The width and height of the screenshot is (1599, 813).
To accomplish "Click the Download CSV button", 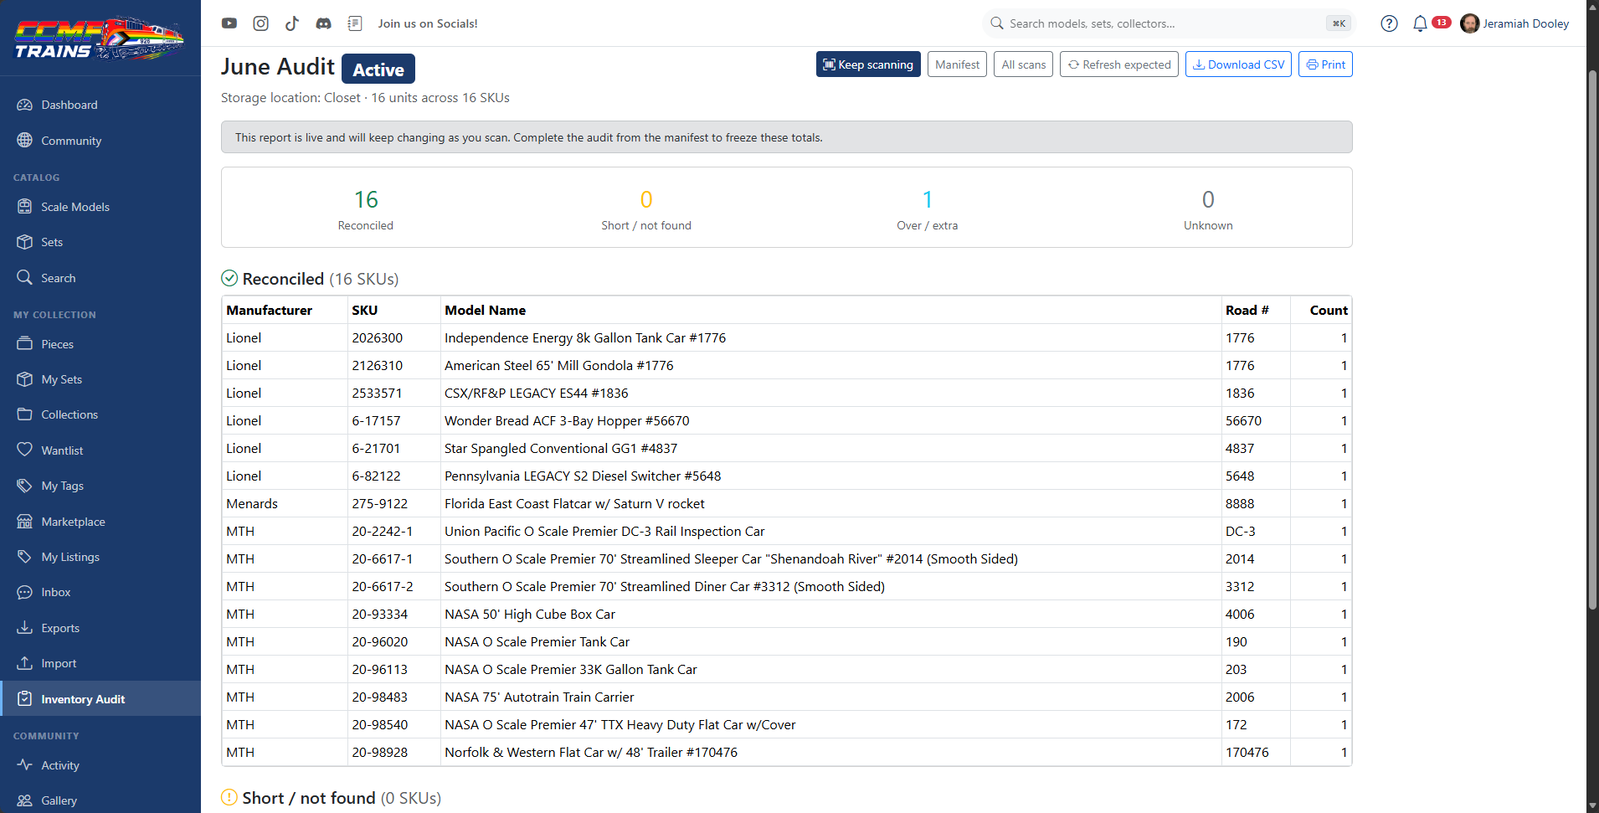I will point(1238,64).
